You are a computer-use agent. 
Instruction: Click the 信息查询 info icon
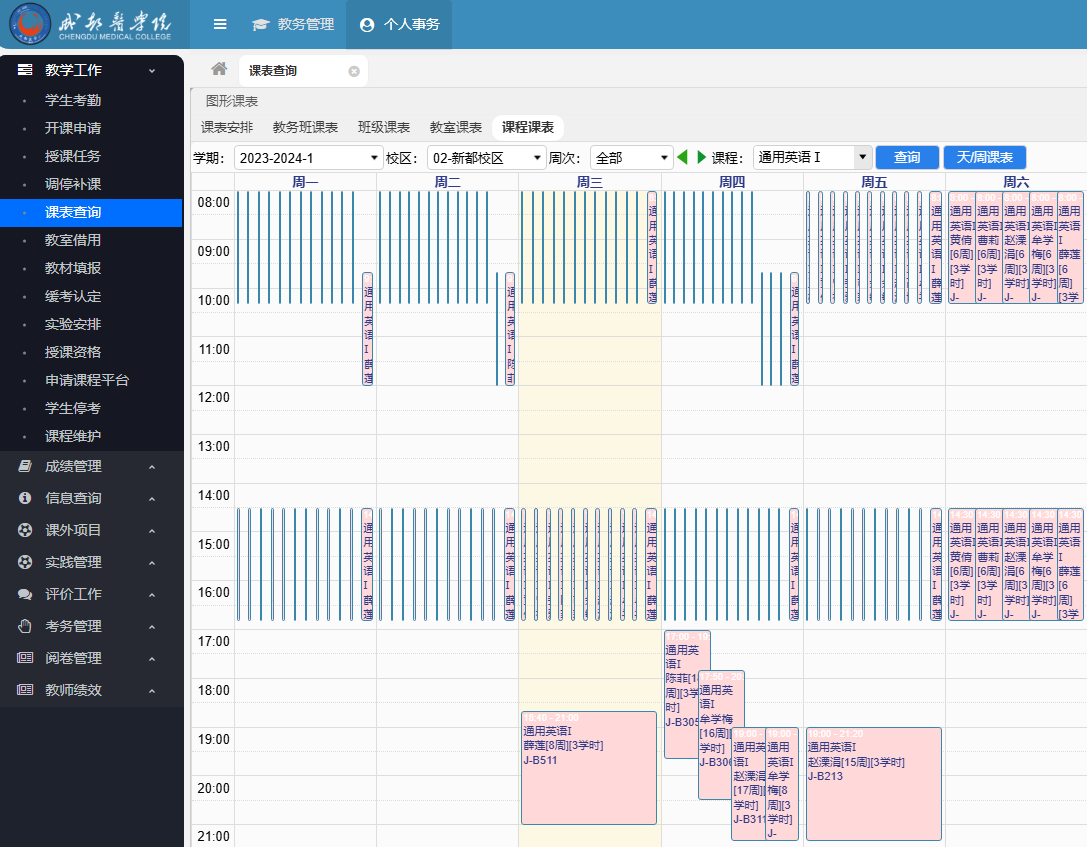[x=25, y=498]
